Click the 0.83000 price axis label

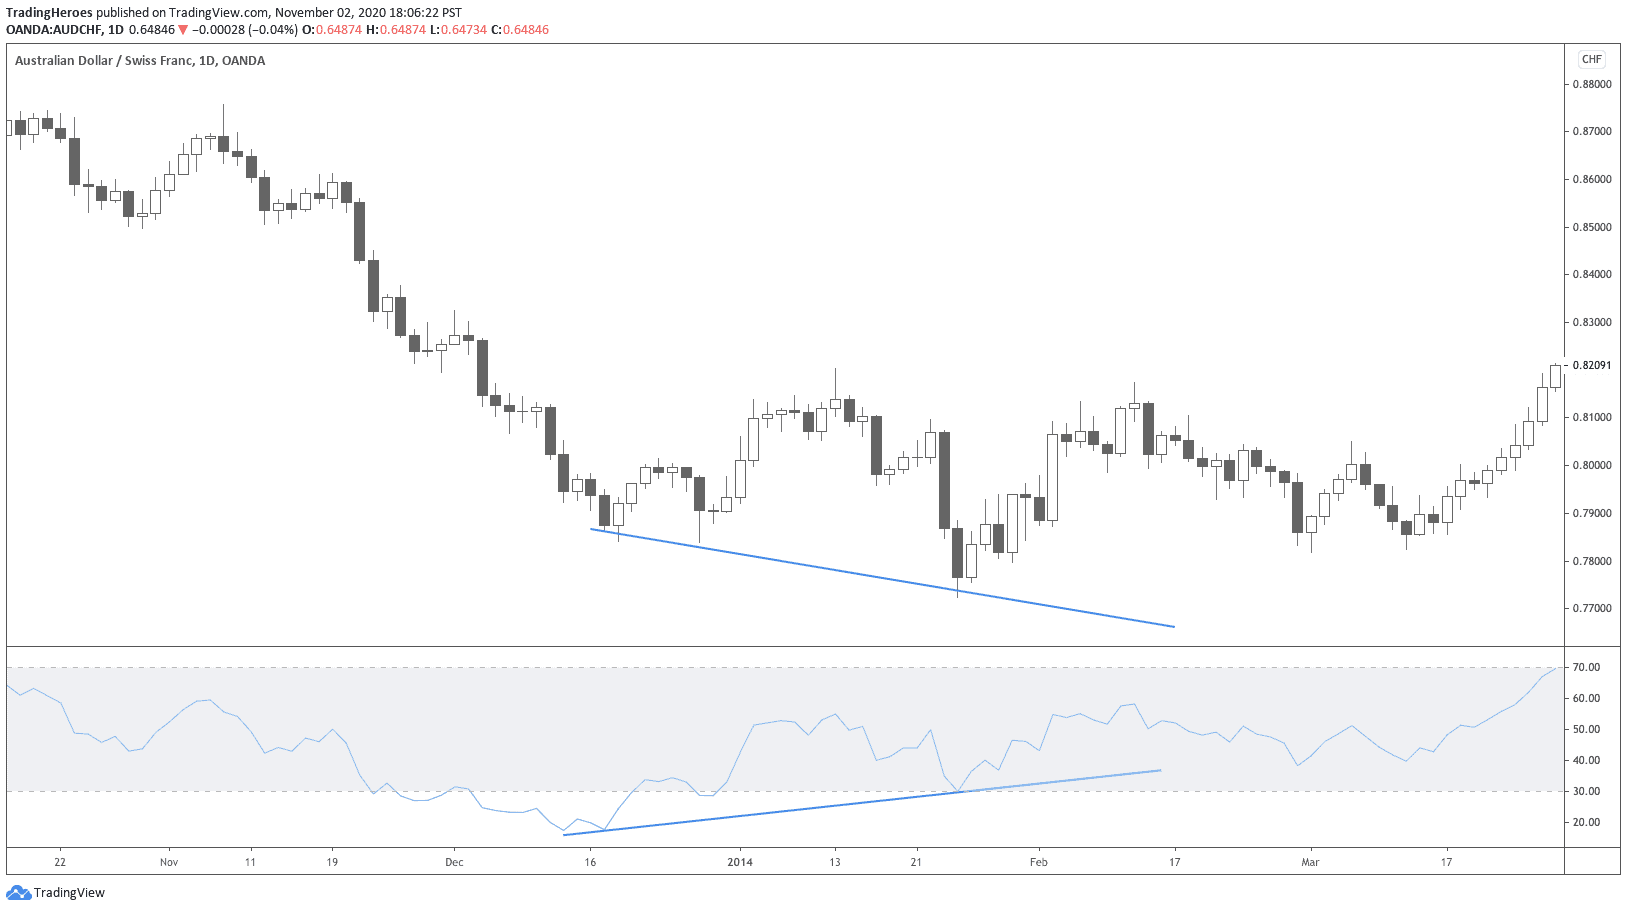(x=1592, y=322)
